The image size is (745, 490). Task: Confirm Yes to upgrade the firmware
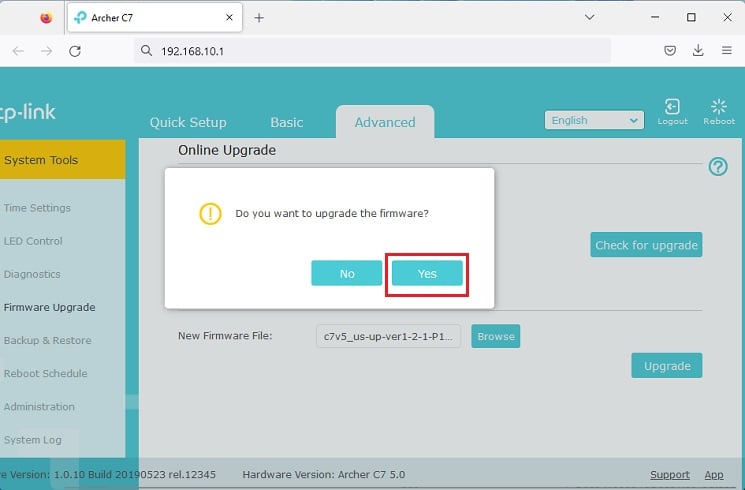427,273
